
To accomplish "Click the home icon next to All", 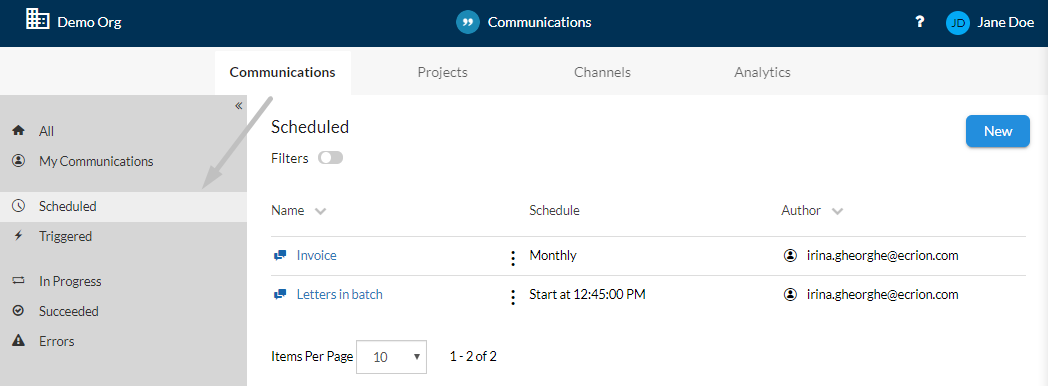I will (19, 131).
